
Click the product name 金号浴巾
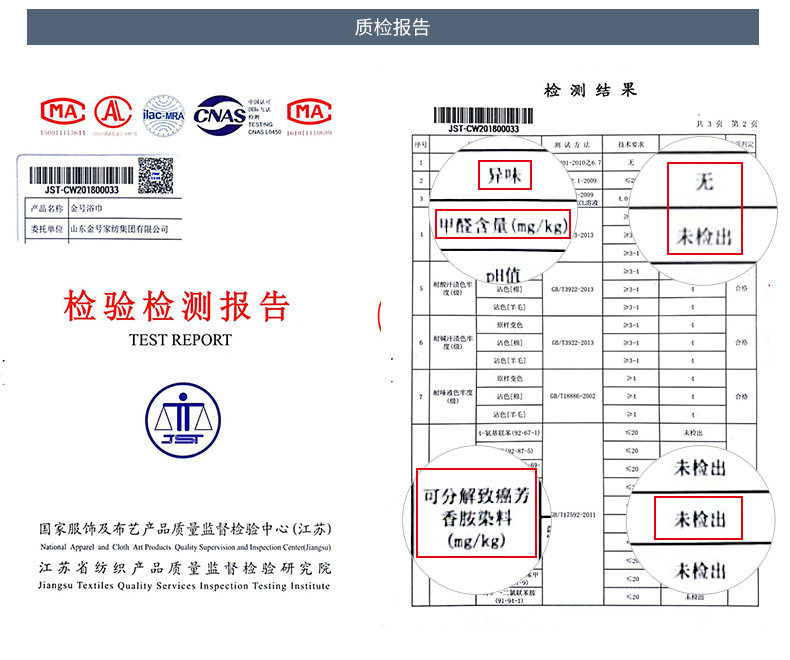click(86, 208)
